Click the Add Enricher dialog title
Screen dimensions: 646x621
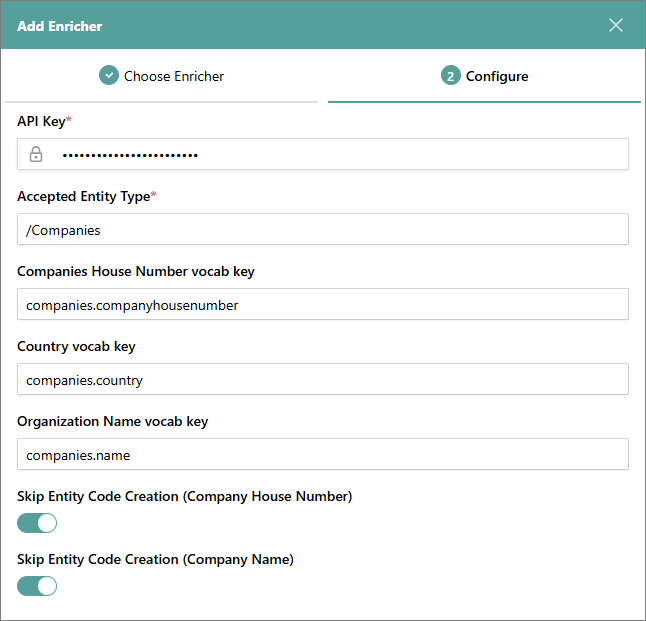[60, 25]
